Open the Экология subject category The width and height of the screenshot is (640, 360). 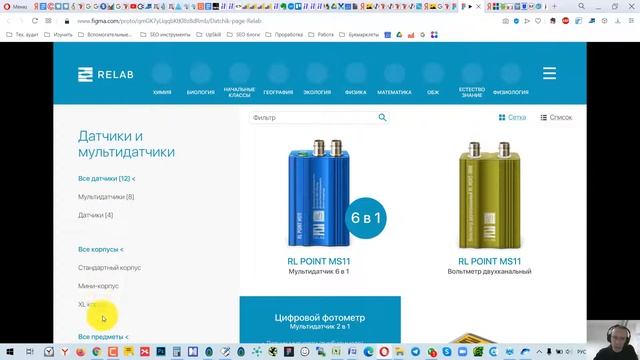pyautogui.click(x=317, y=80)
